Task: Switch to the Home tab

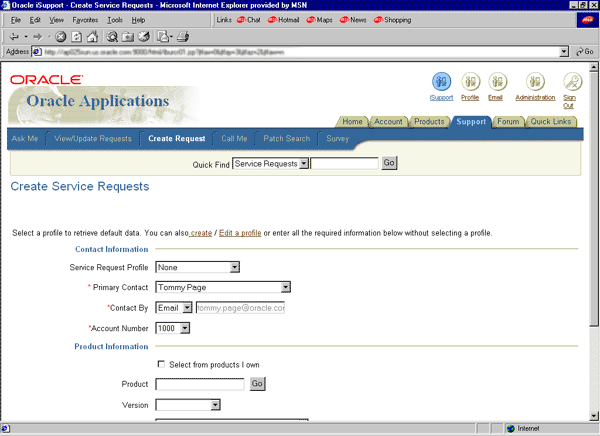Action: tap(352, 122)
